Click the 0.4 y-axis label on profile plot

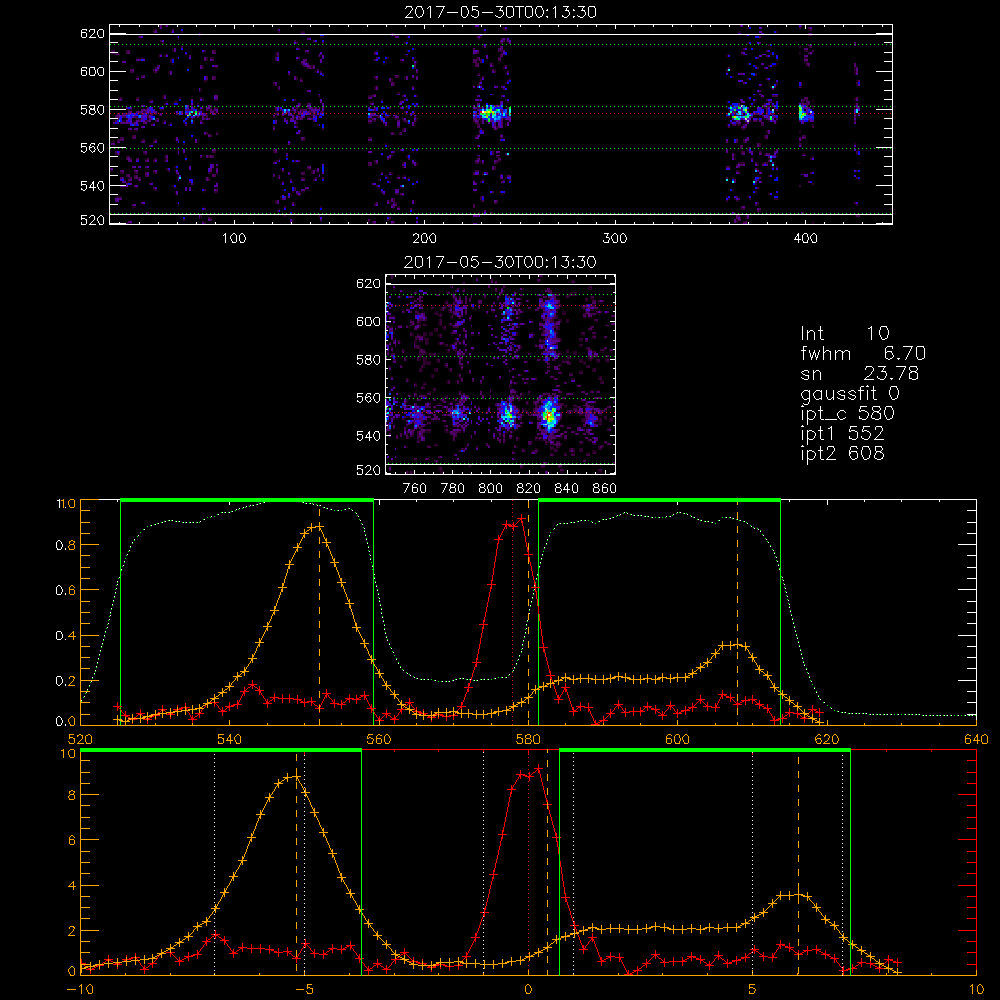click(66, 636)
